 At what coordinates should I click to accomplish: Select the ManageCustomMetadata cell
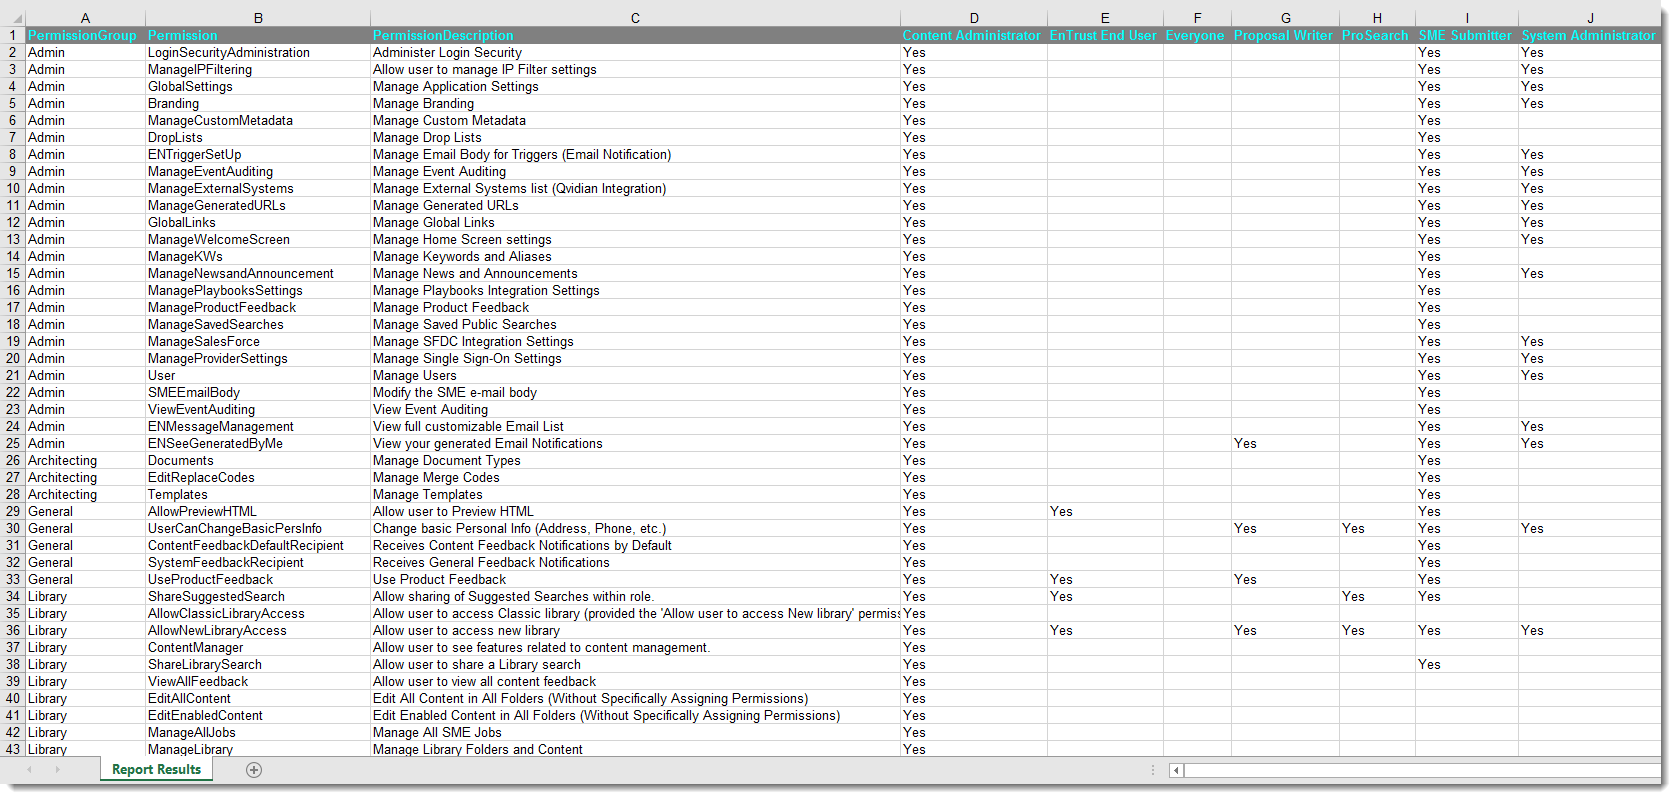click(258, 120)
